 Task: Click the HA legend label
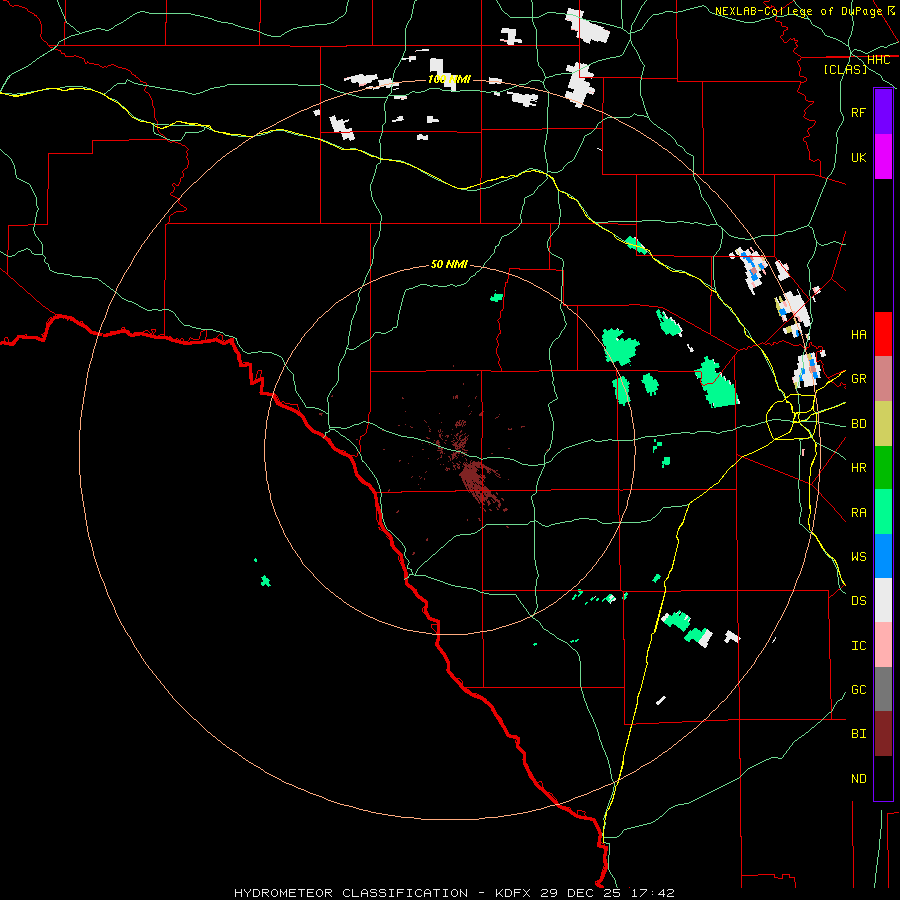(859, 335)
